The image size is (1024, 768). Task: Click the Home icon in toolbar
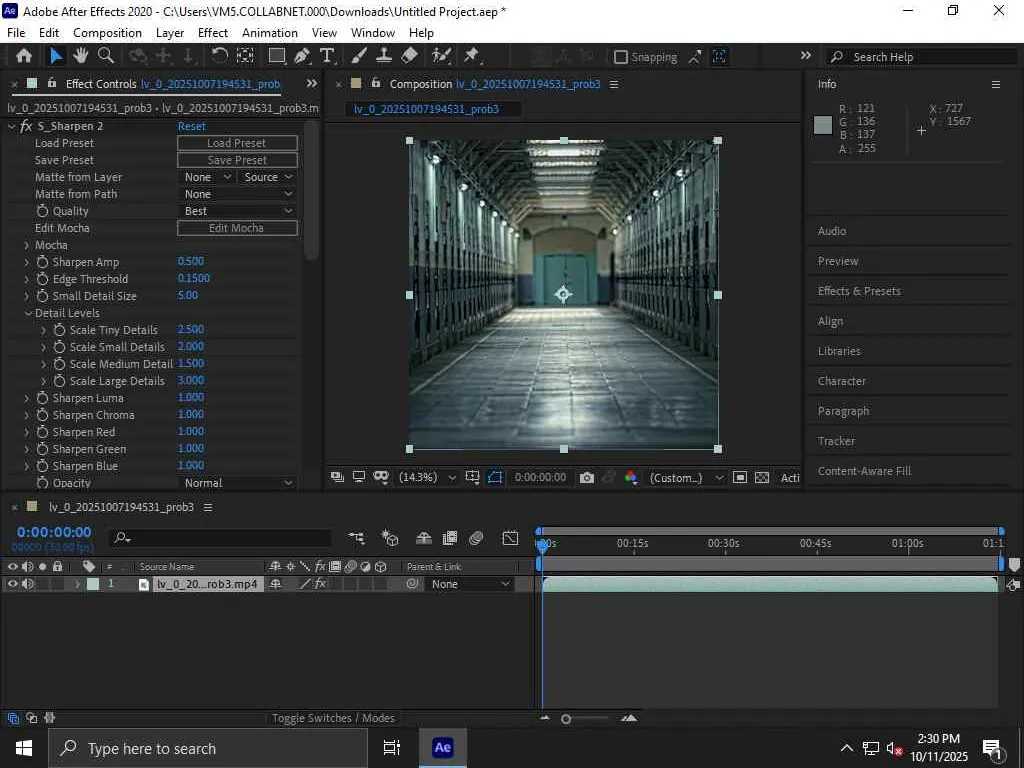pos(24,56)
